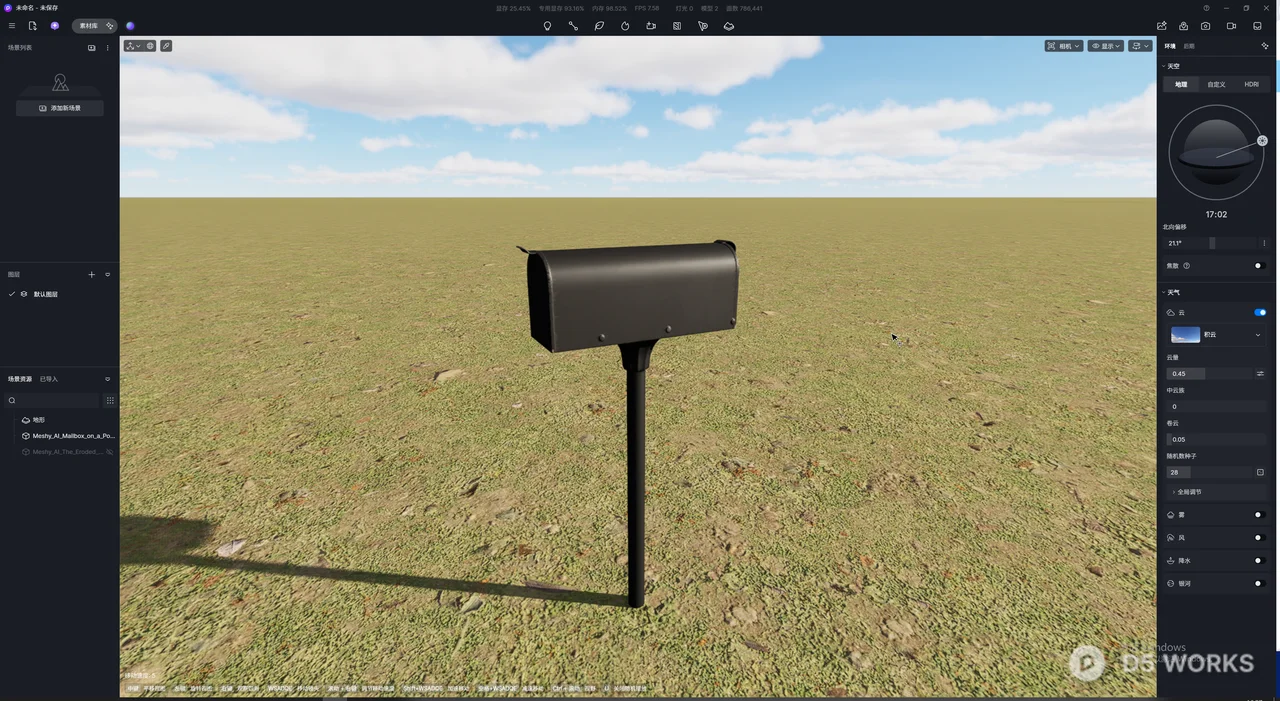Enable the 风 wind toggle
The width and height of the screenshot is (1280, 701).
tap(1260, 538)
